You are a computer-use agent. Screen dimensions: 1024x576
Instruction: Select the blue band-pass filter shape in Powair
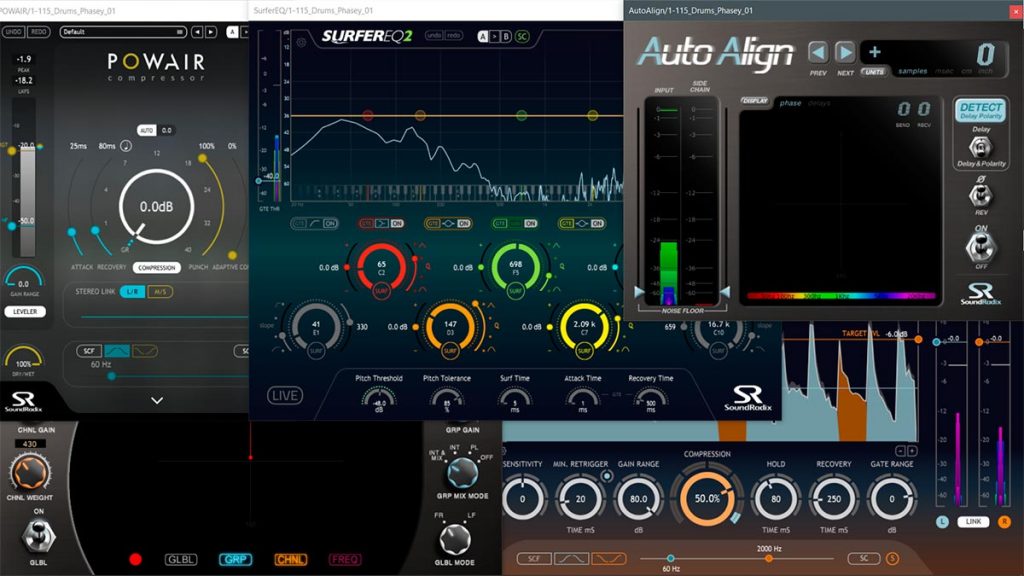[x=117, y=351]
